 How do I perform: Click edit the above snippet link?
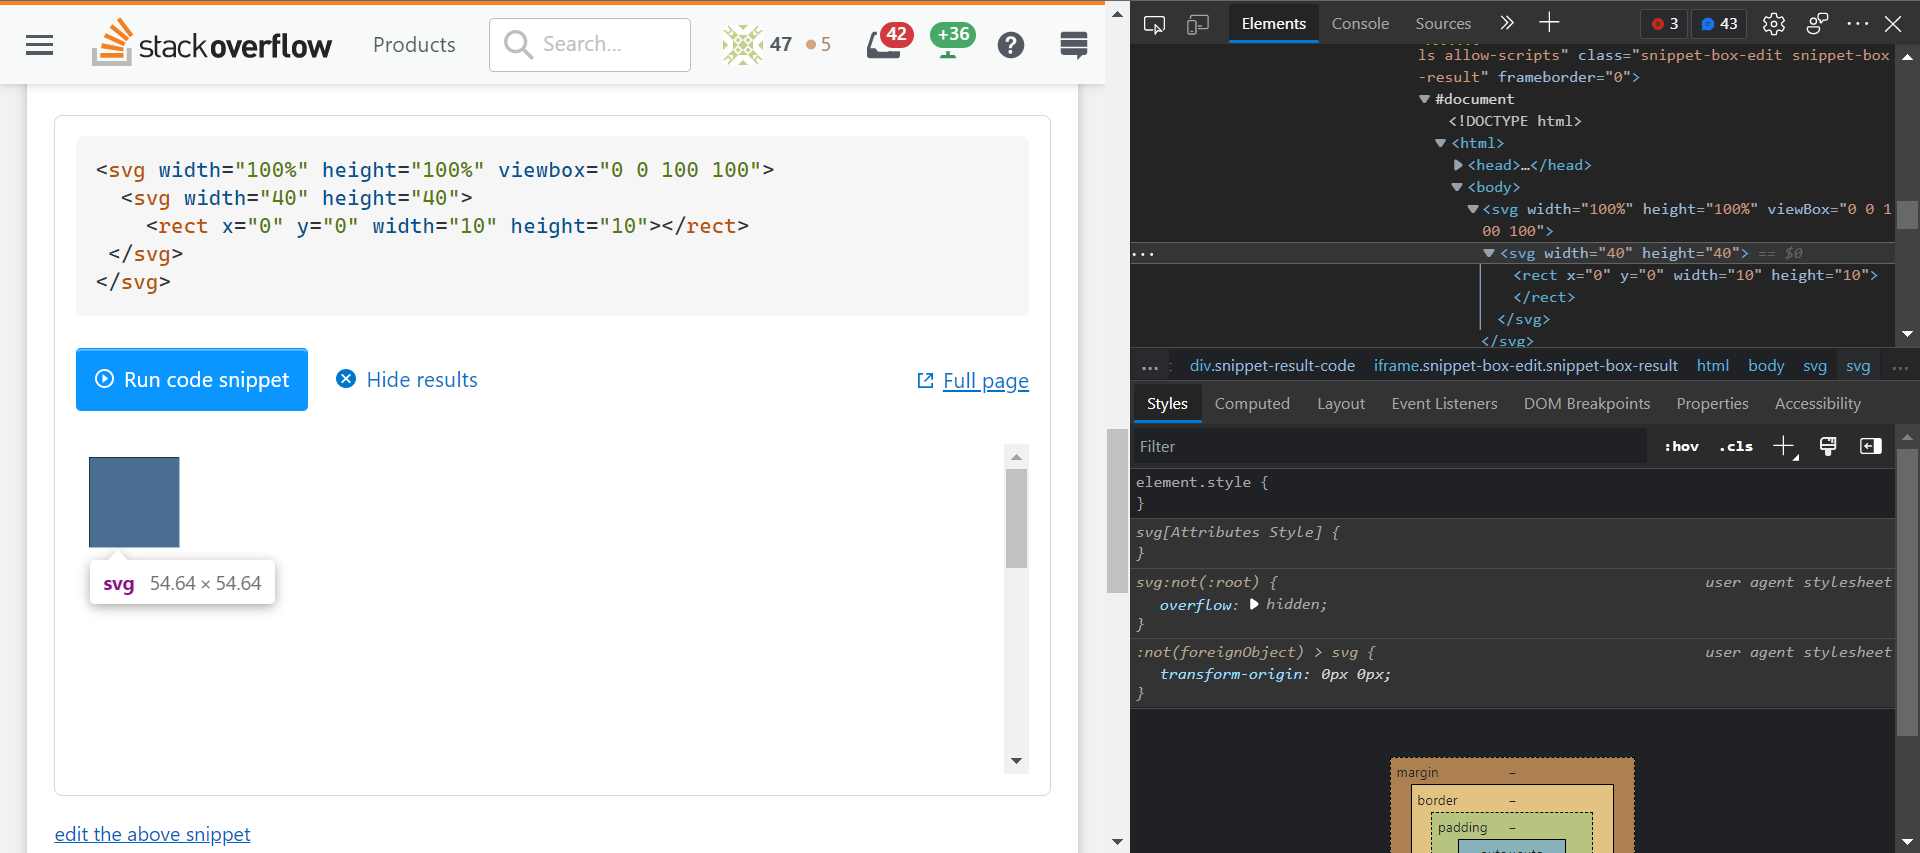click(152, 834)
